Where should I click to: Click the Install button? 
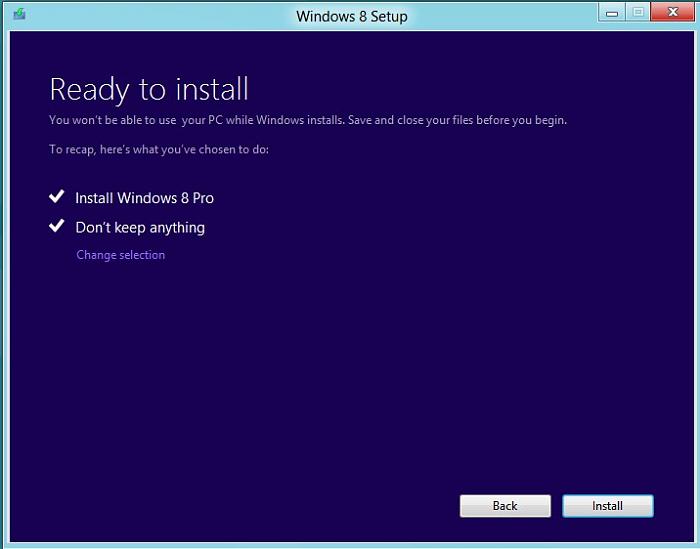pyautogui.click(x=608, y=506)
